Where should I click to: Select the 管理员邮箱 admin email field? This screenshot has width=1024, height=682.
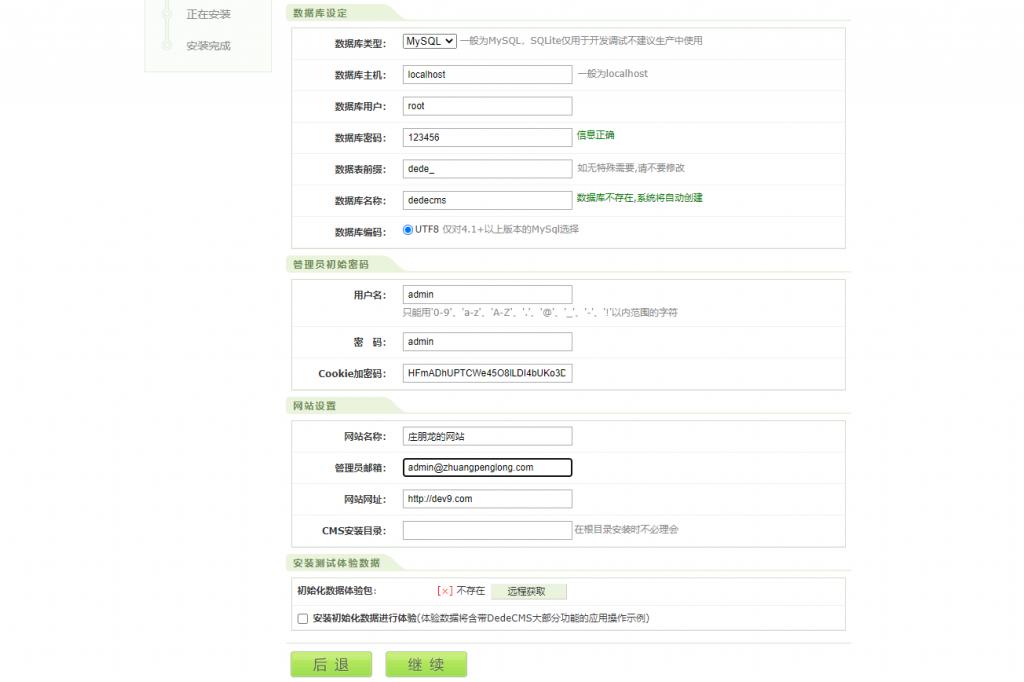(487, 467)
